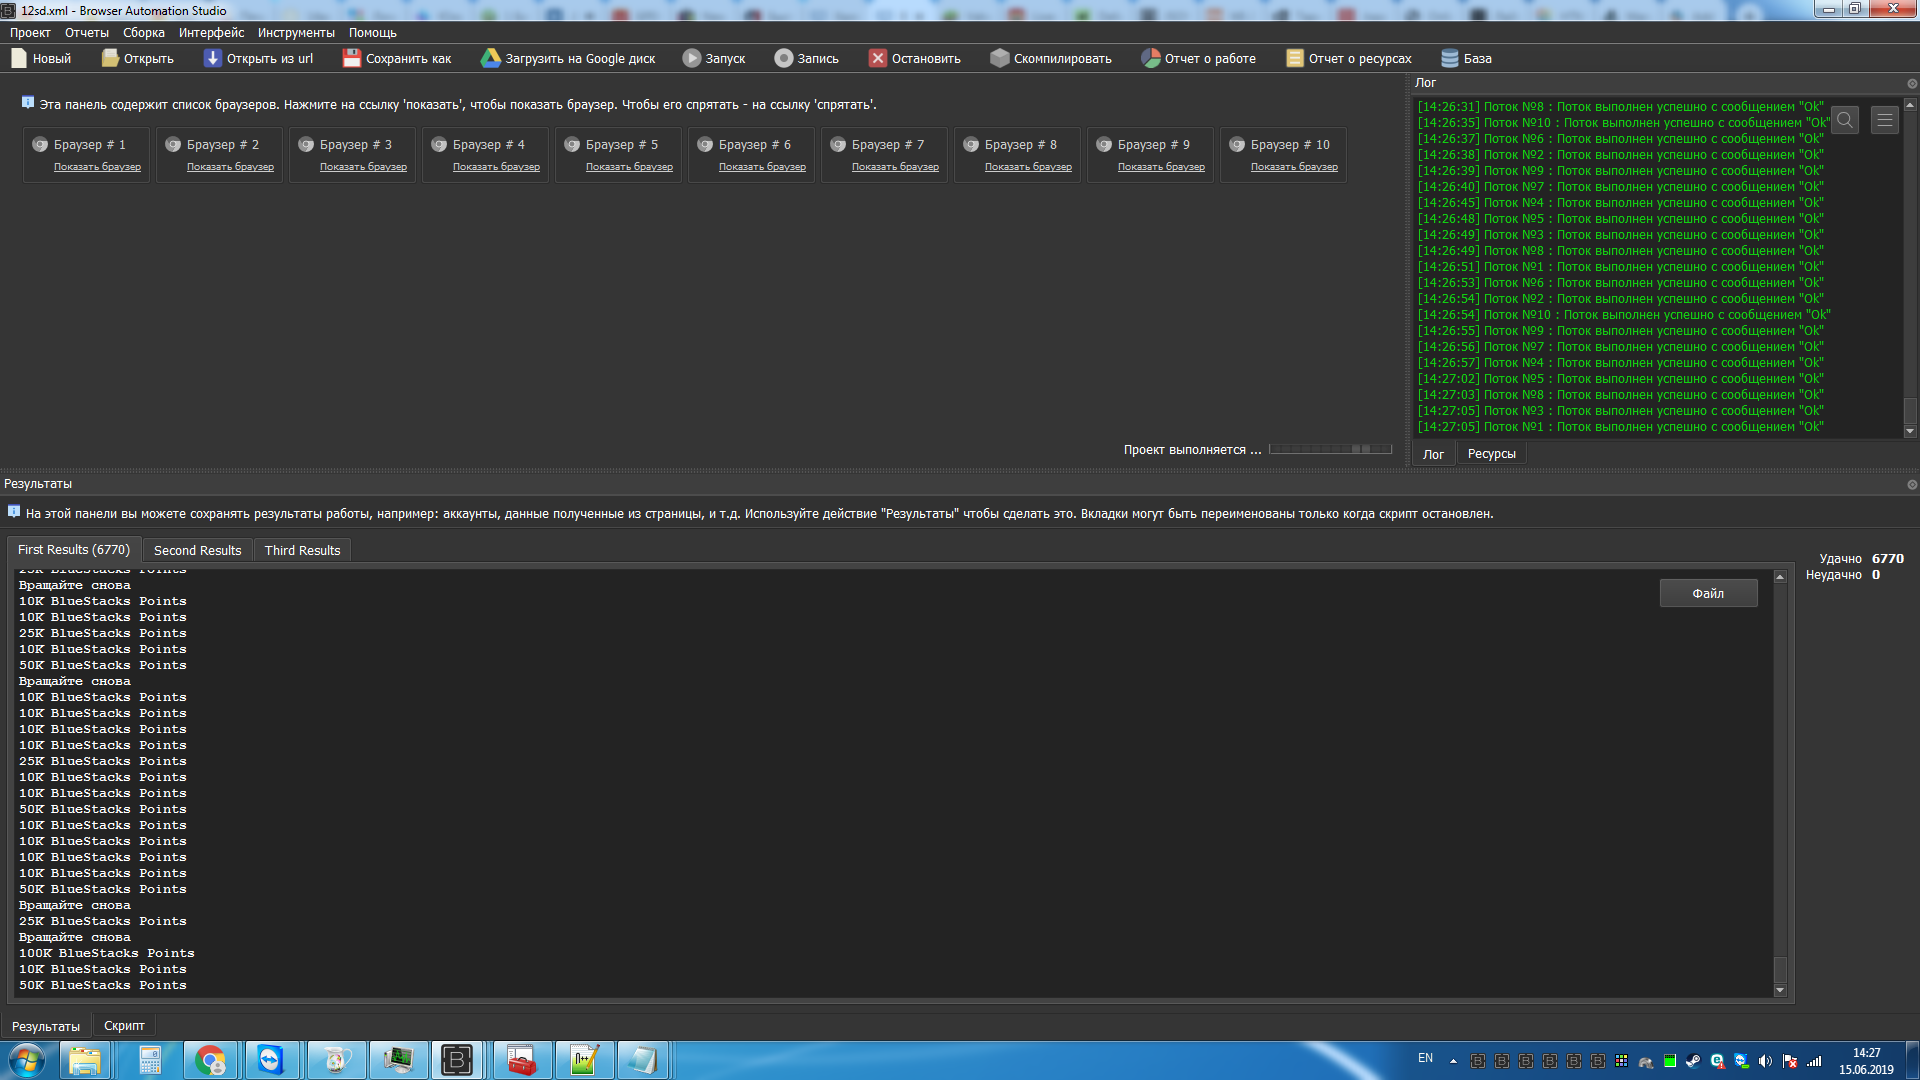
Task: Switch to Third Results tab
Action: click(302, 550)
